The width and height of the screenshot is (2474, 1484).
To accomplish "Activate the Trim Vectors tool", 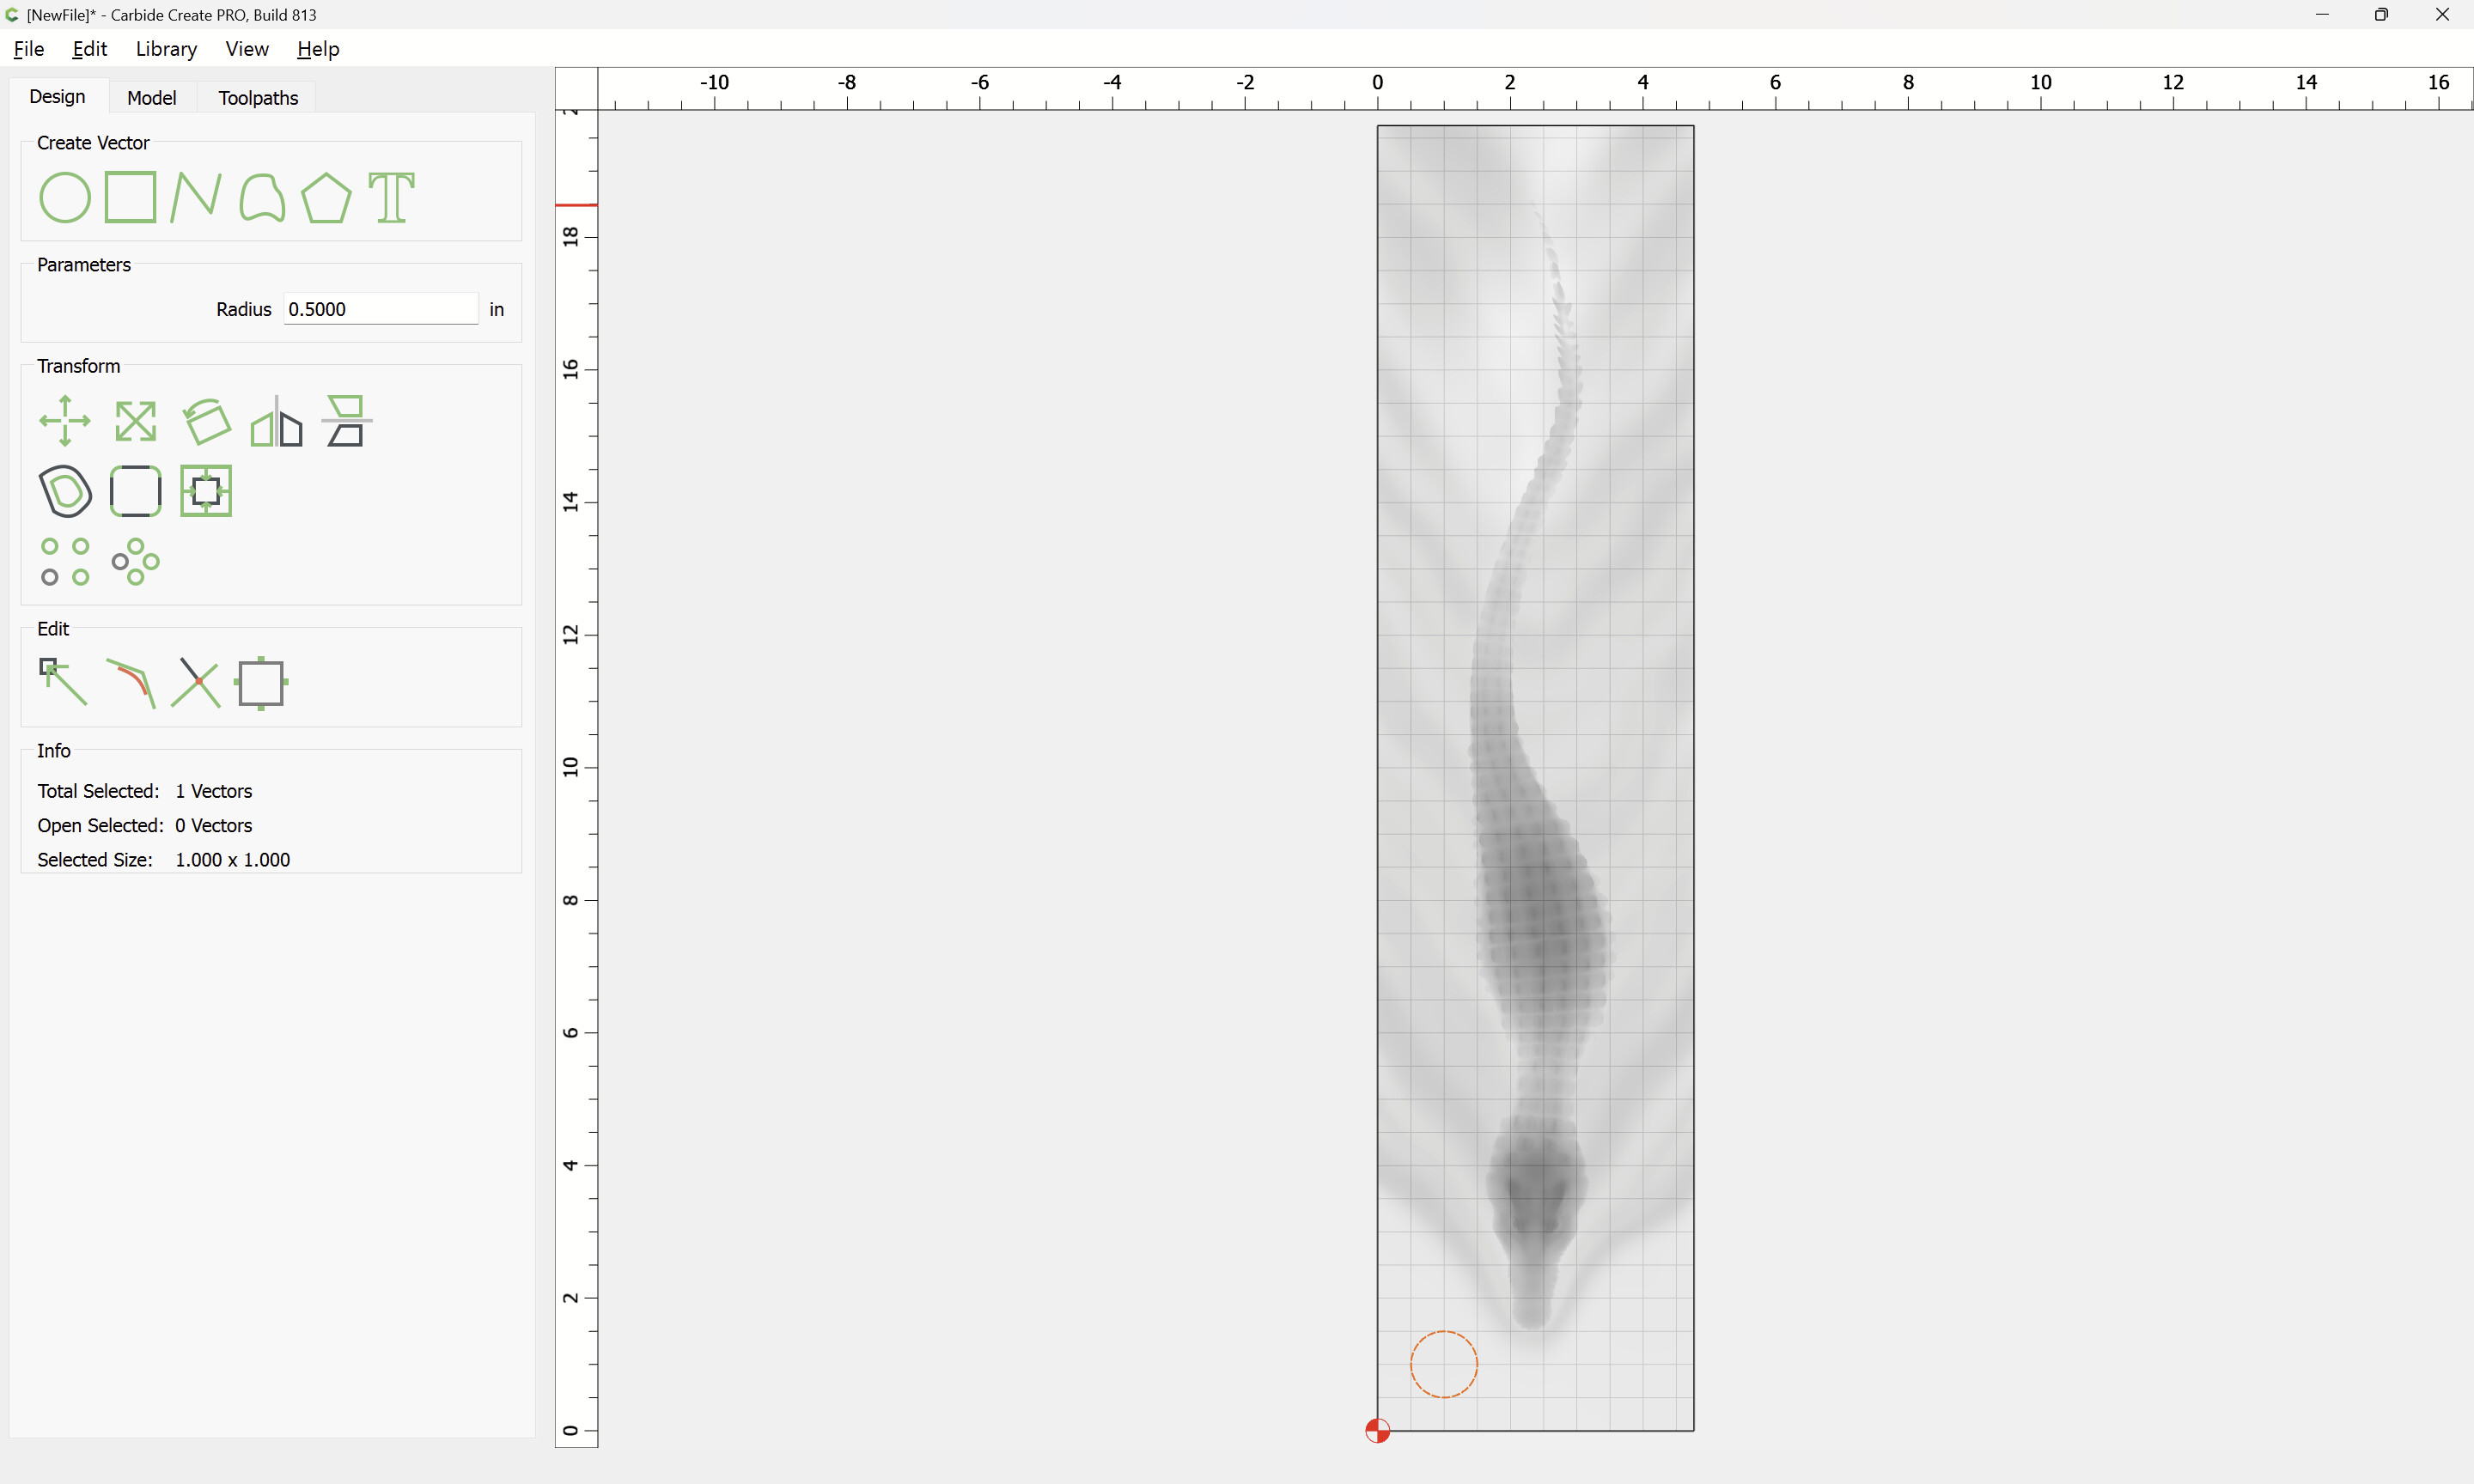I will (196, 683).
